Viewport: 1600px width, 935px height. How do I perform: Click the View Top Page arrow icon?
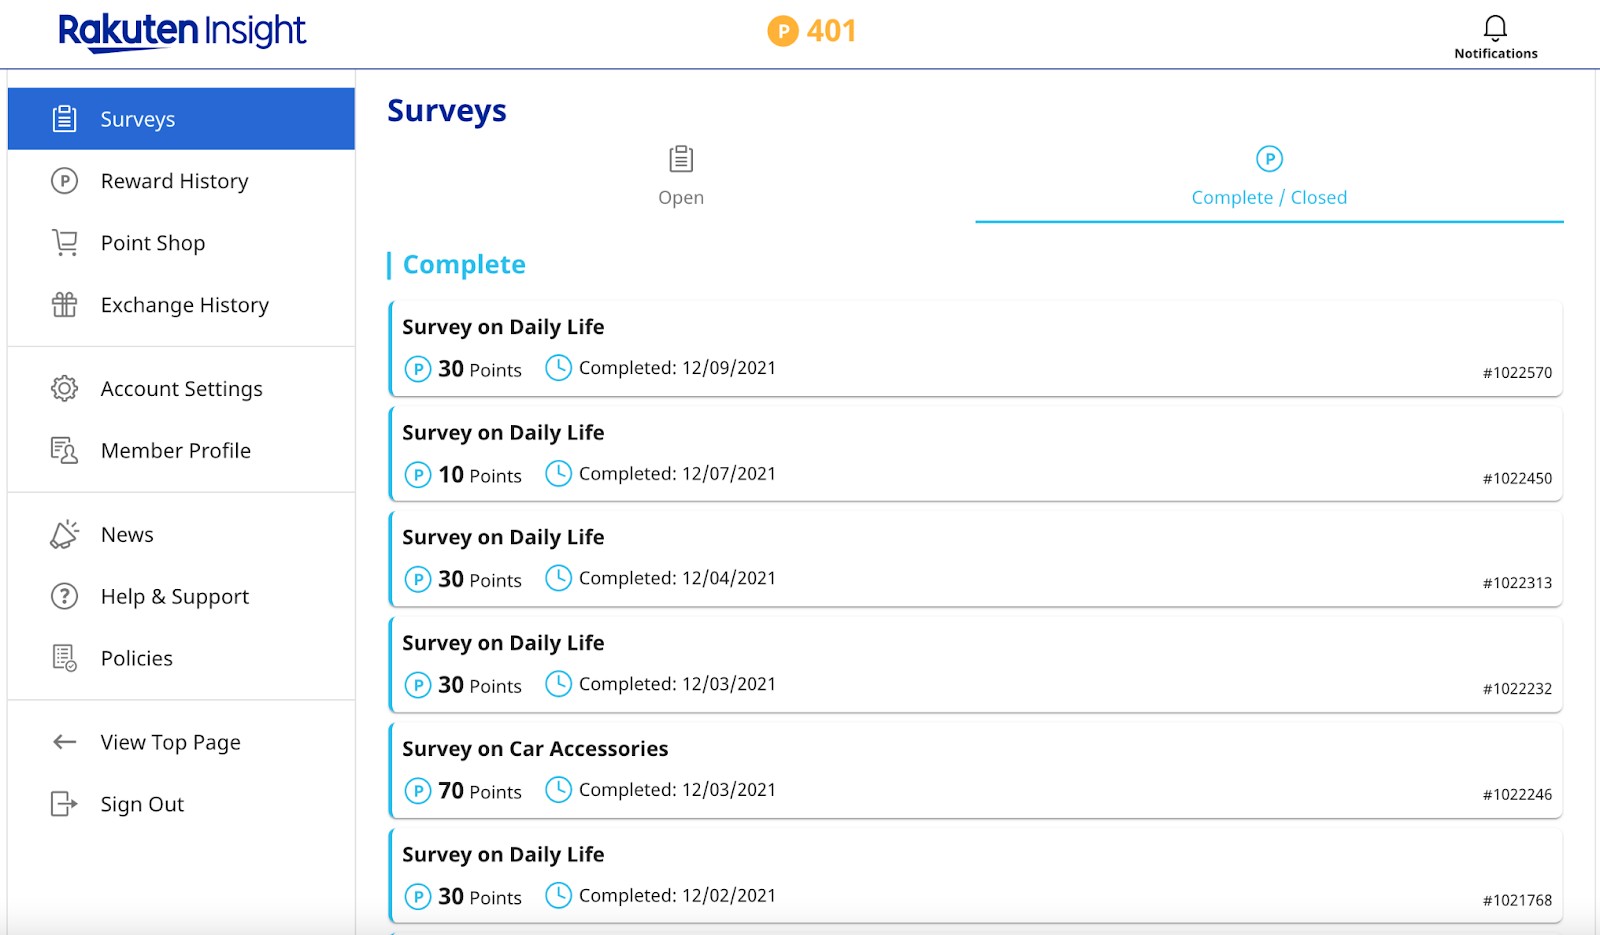65,742
